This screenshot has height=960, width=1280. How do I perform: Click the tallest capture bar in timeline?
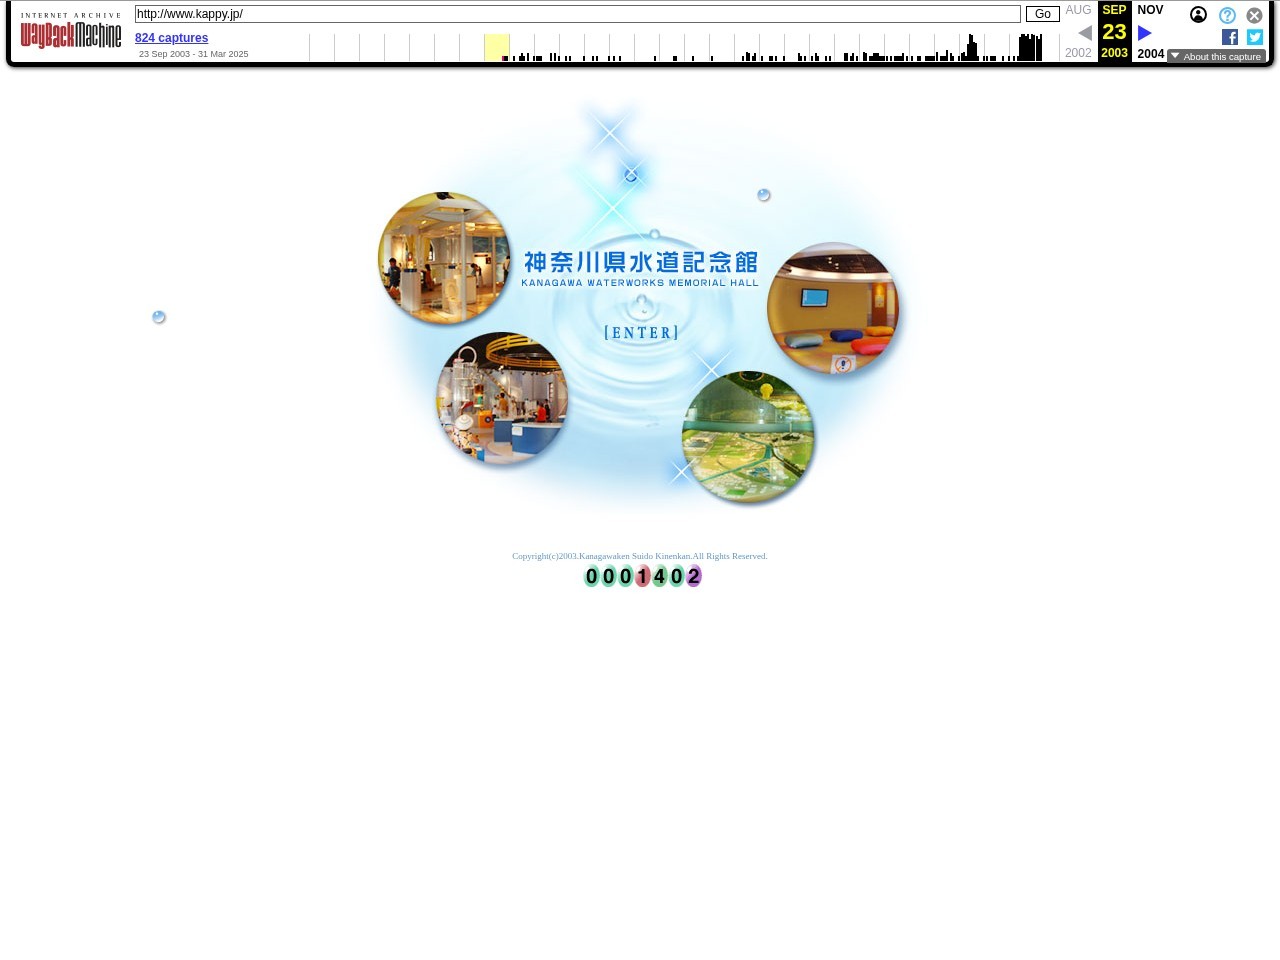970,47
